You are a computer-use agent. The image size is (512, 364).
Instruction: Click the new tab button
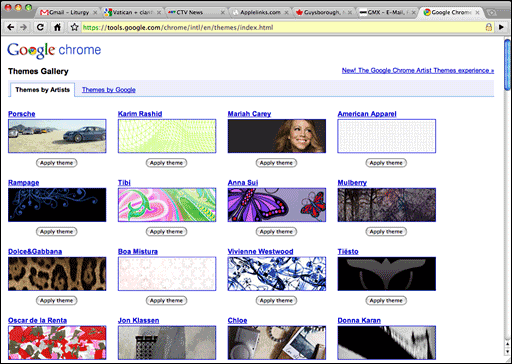click(x=492, y=12)
